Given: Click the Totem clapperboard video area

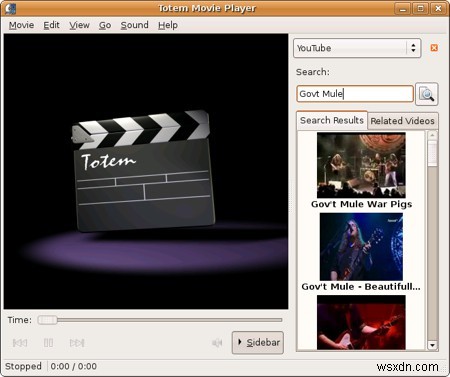Looking at the screenshot, I should [x=146, y=171].
